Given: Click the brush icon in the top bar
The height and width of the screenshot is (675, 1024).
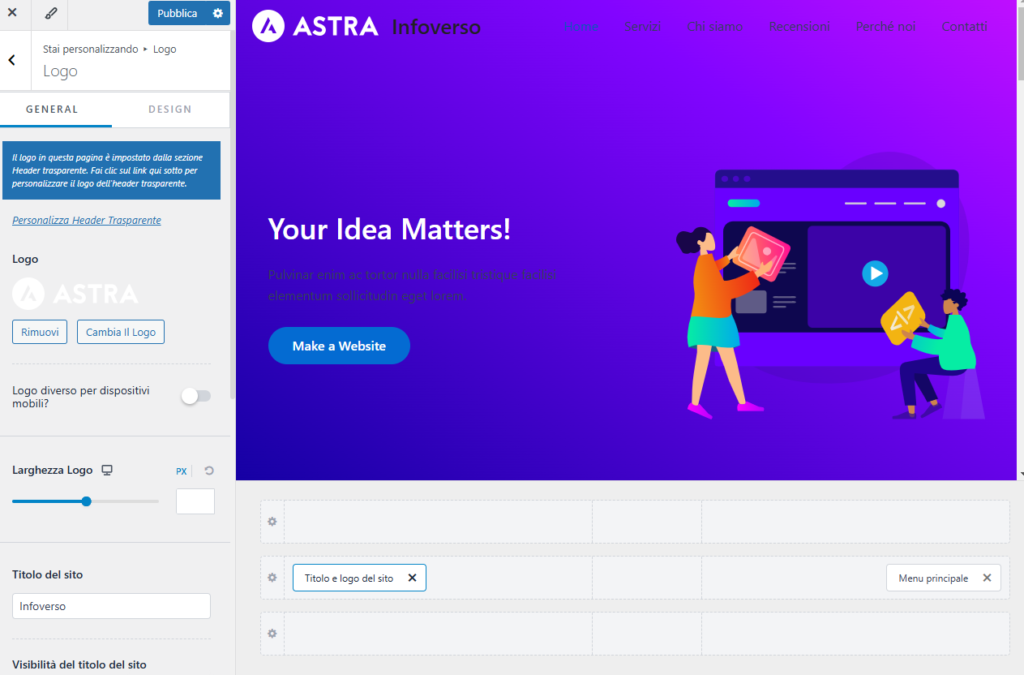Looking at the screenshot, I should pyautogui.click(x=51, y=13).
